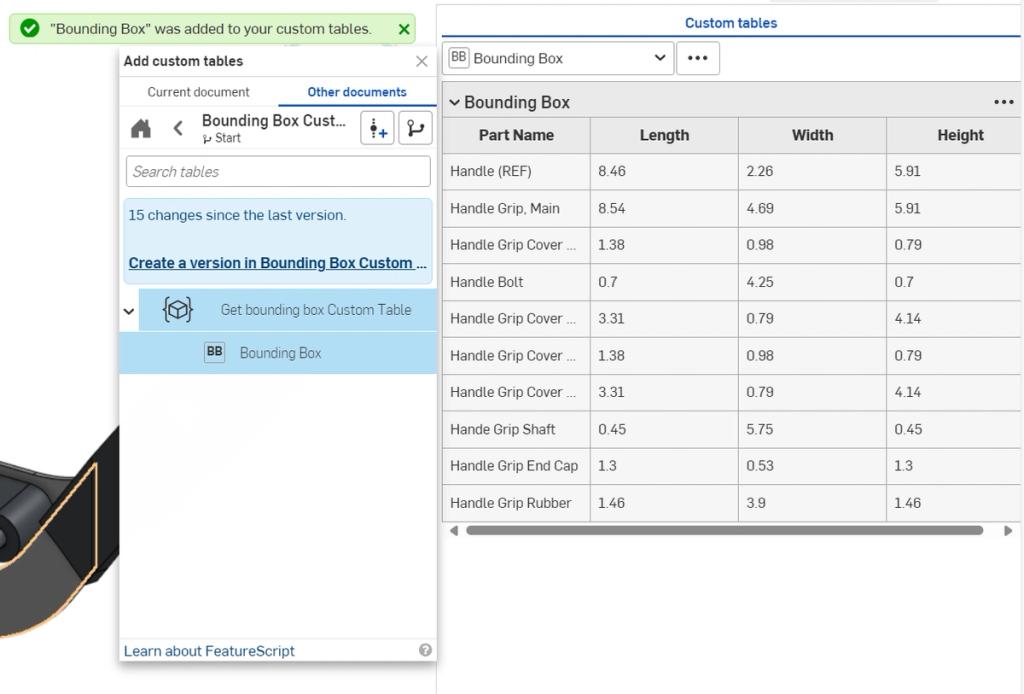Click into the Search tables field
The image size is (1024, 694).
click(275, 171)
